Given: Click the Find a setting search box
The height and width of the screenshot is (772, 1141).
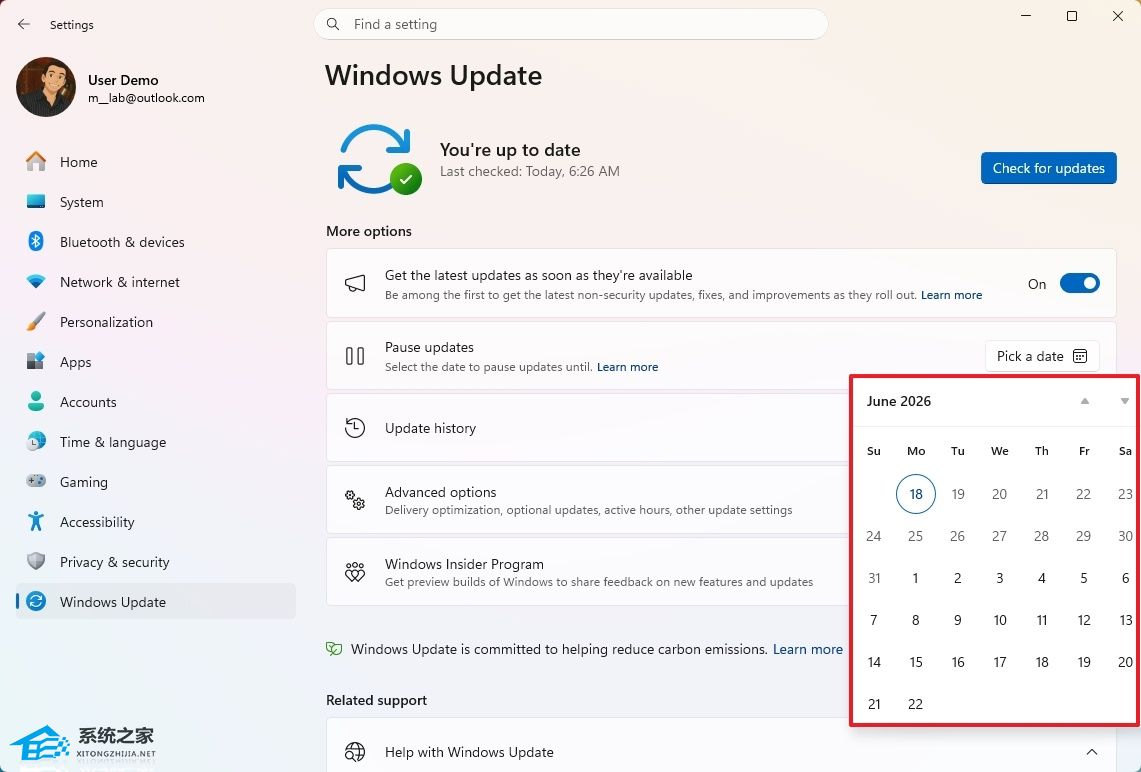Looking at the screenshot, I should coord(571,24).
